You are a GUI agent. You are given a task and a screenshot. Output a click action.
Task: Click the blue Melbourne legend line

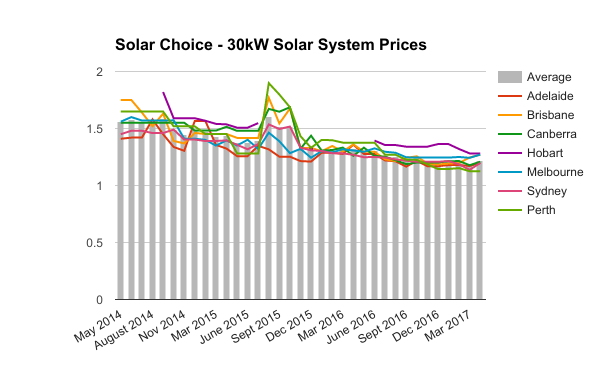[x=510, y=172]
